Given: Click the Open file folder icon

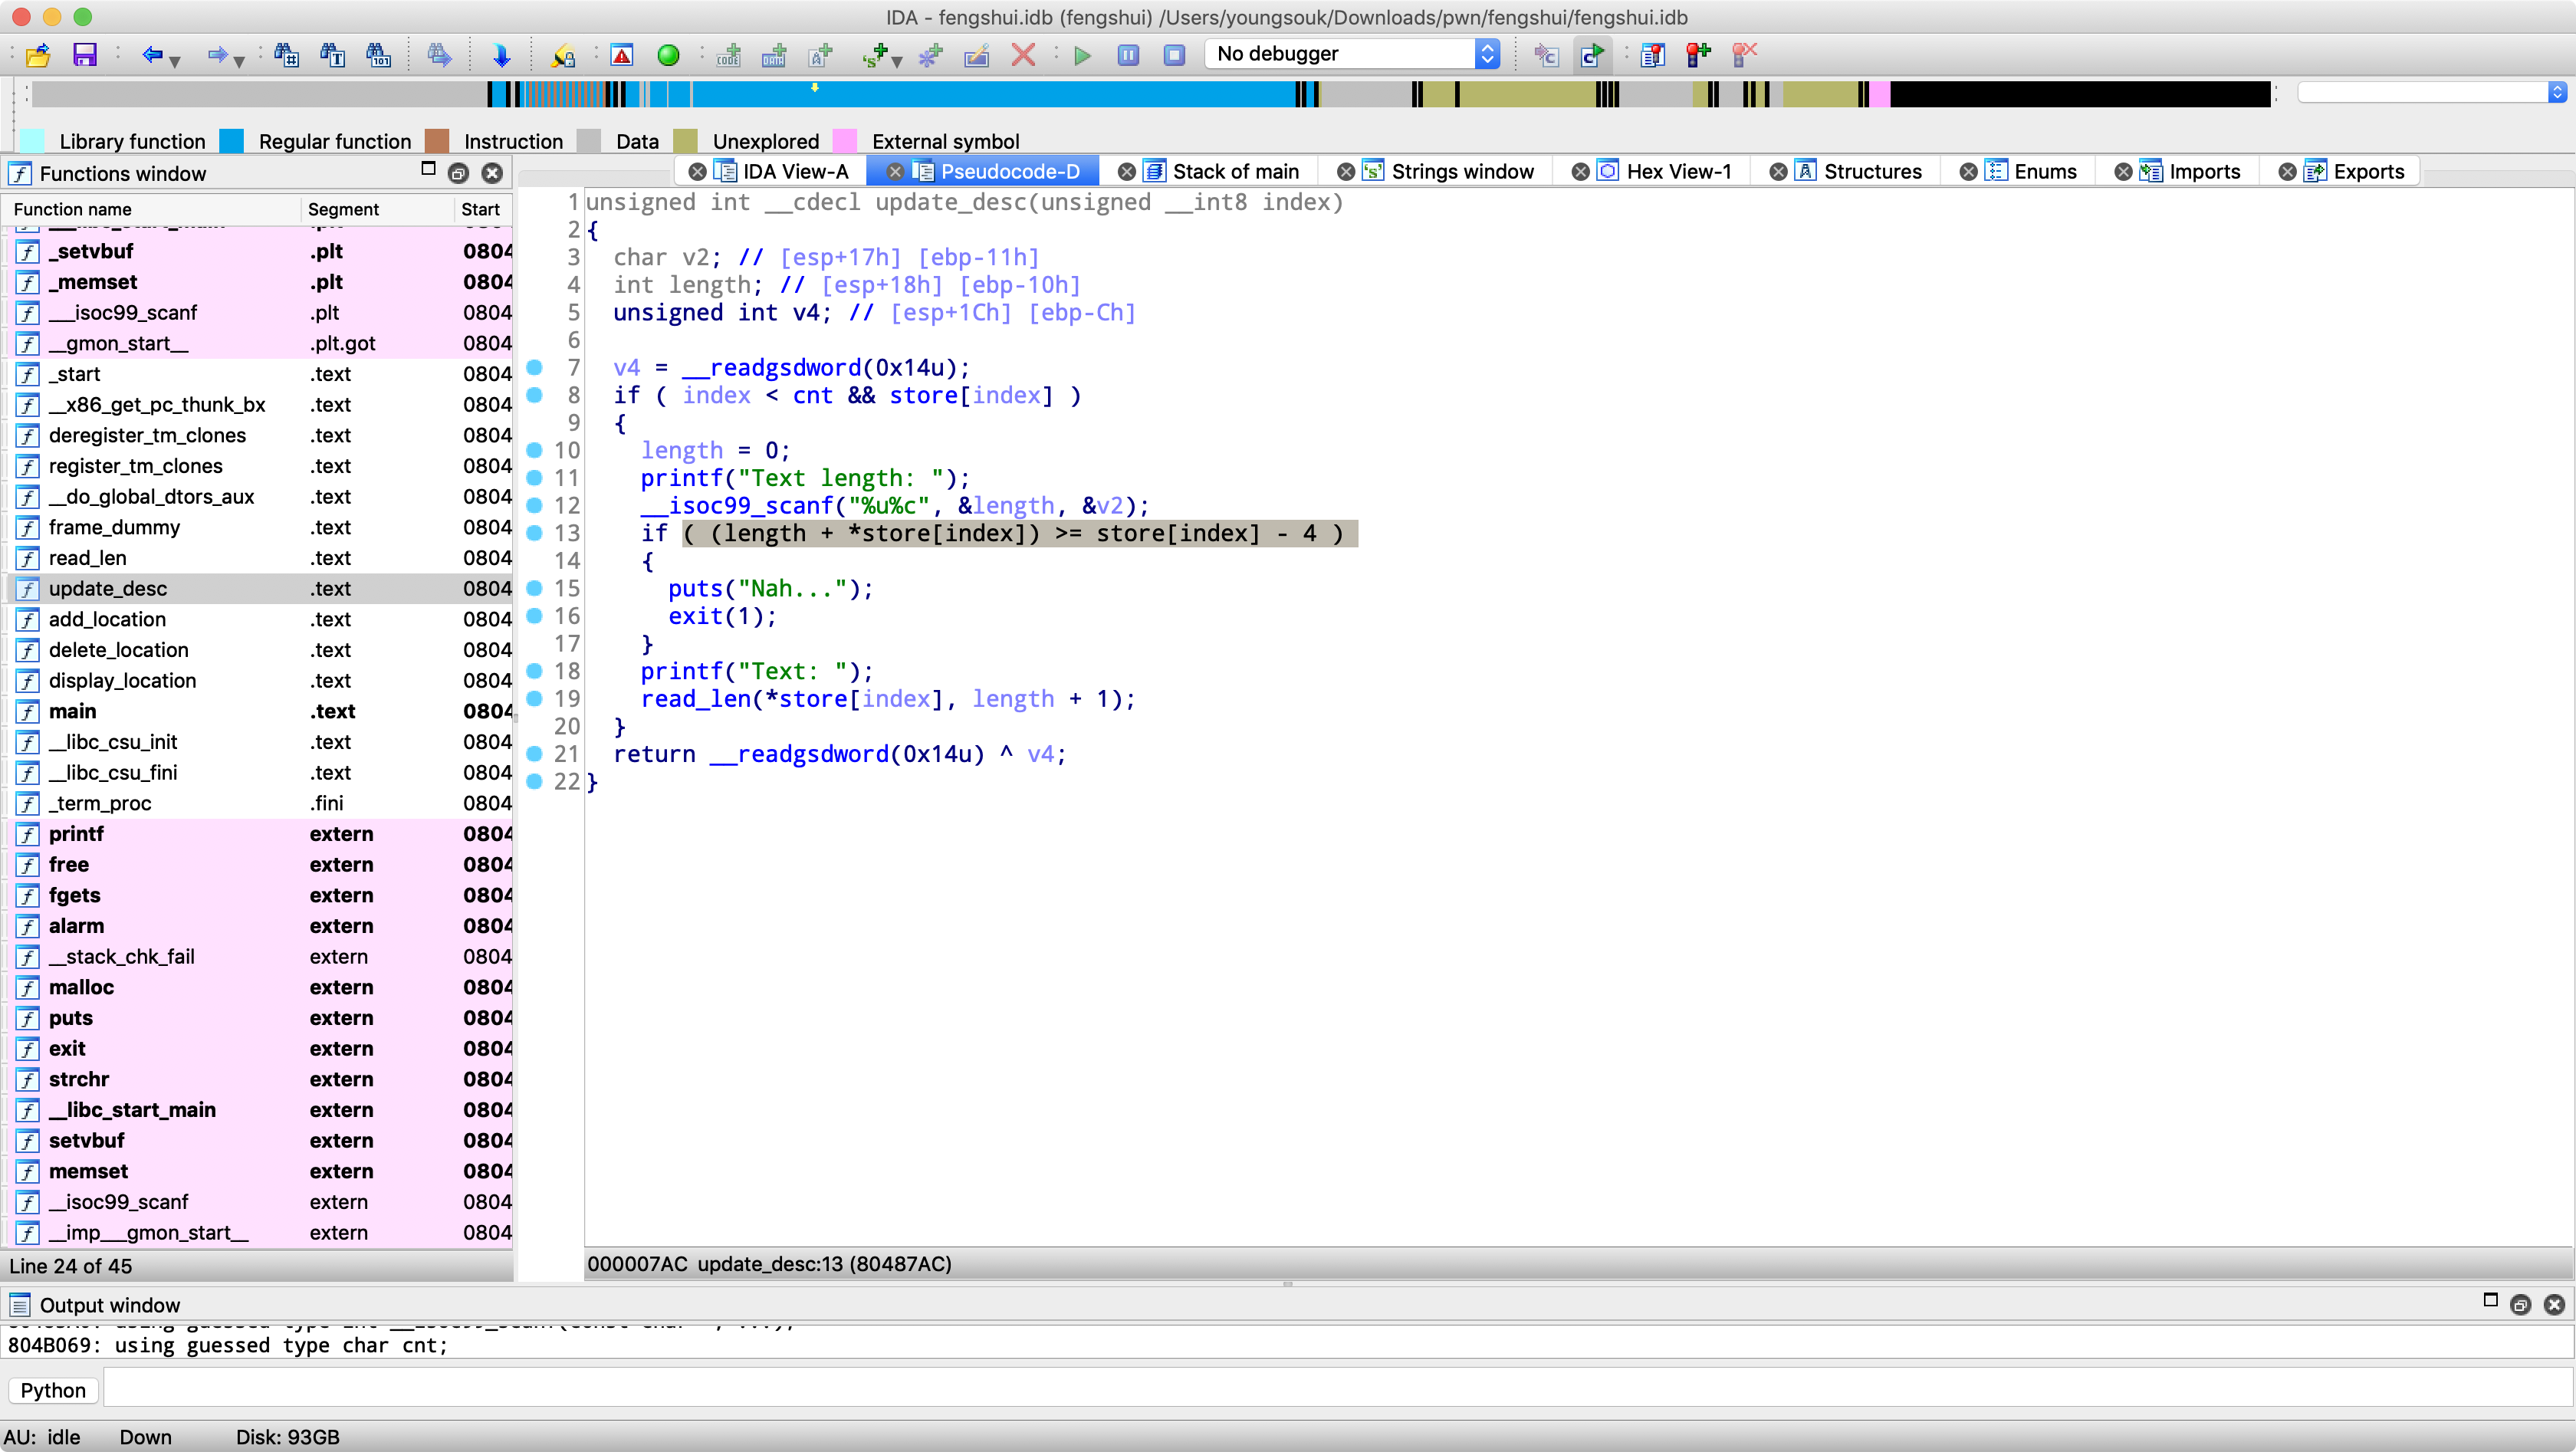Looking at the screenshot, I should click(x=38, y=54).
